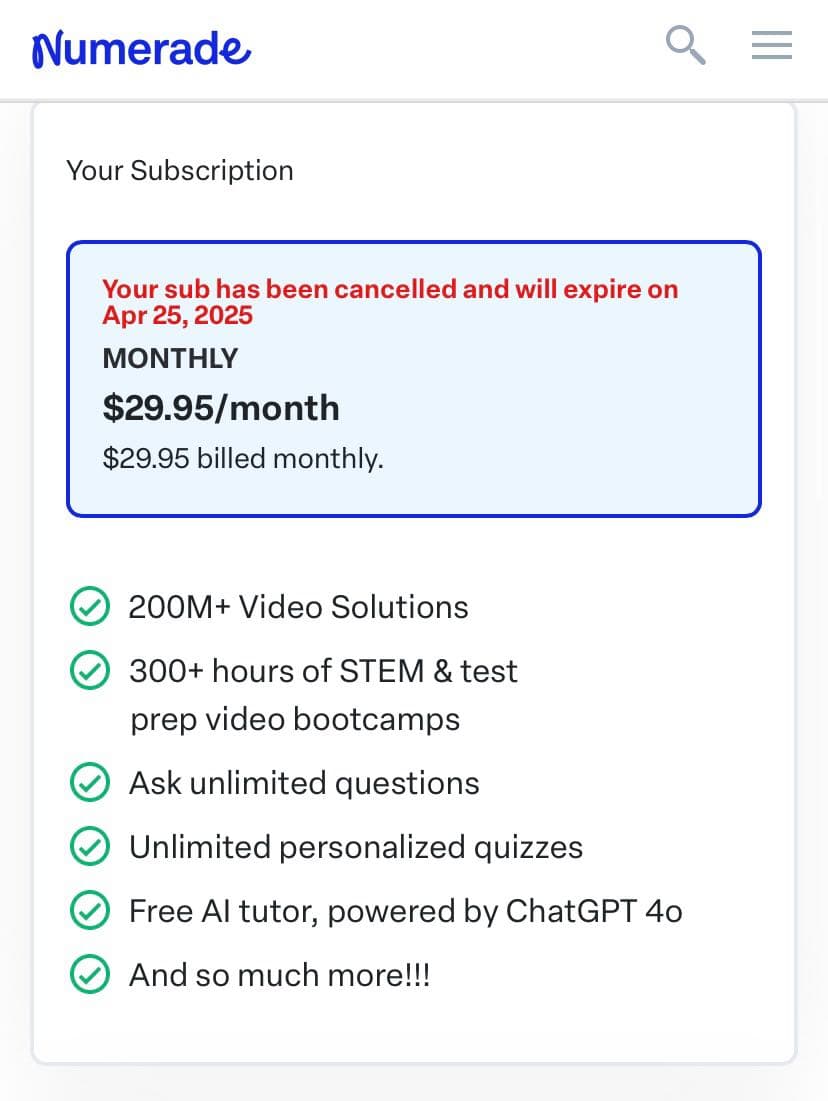Click checkmark icon beside Unlimited personalized quizzes

coord(90,847)
